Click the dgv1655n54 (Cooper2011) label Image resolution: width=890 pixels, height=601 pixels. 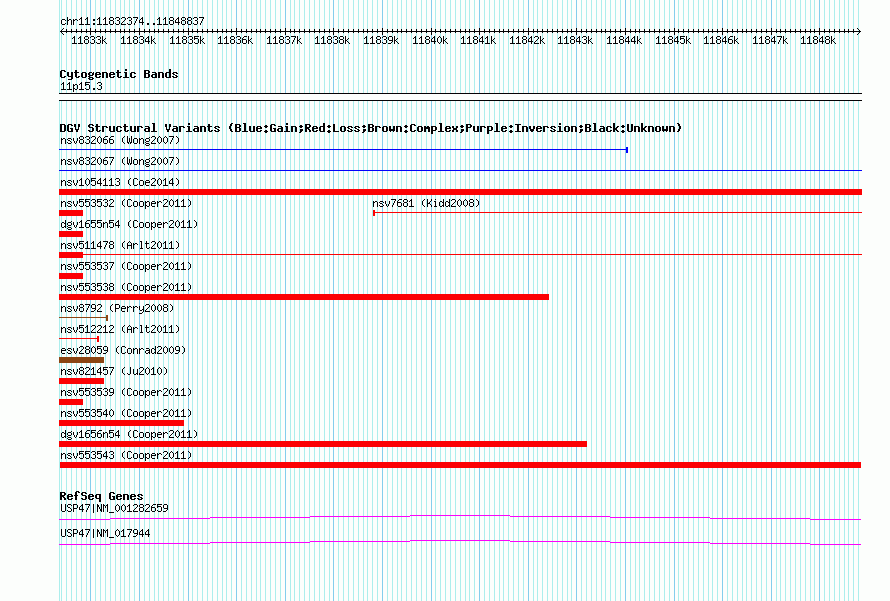click(x=129, y=224)
